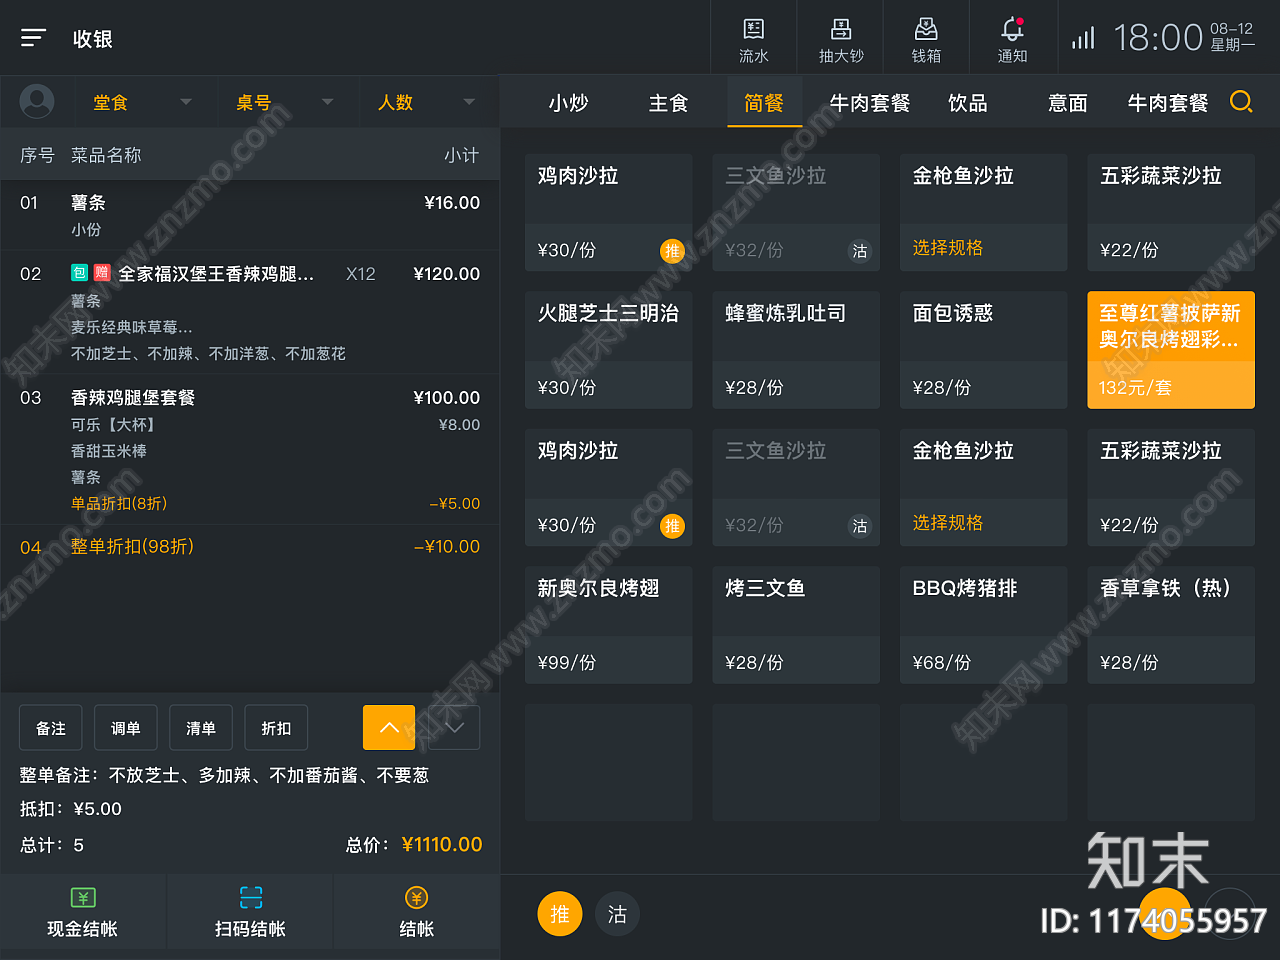Choose 扫码结帐 scan code checkout

coord(250,912)
